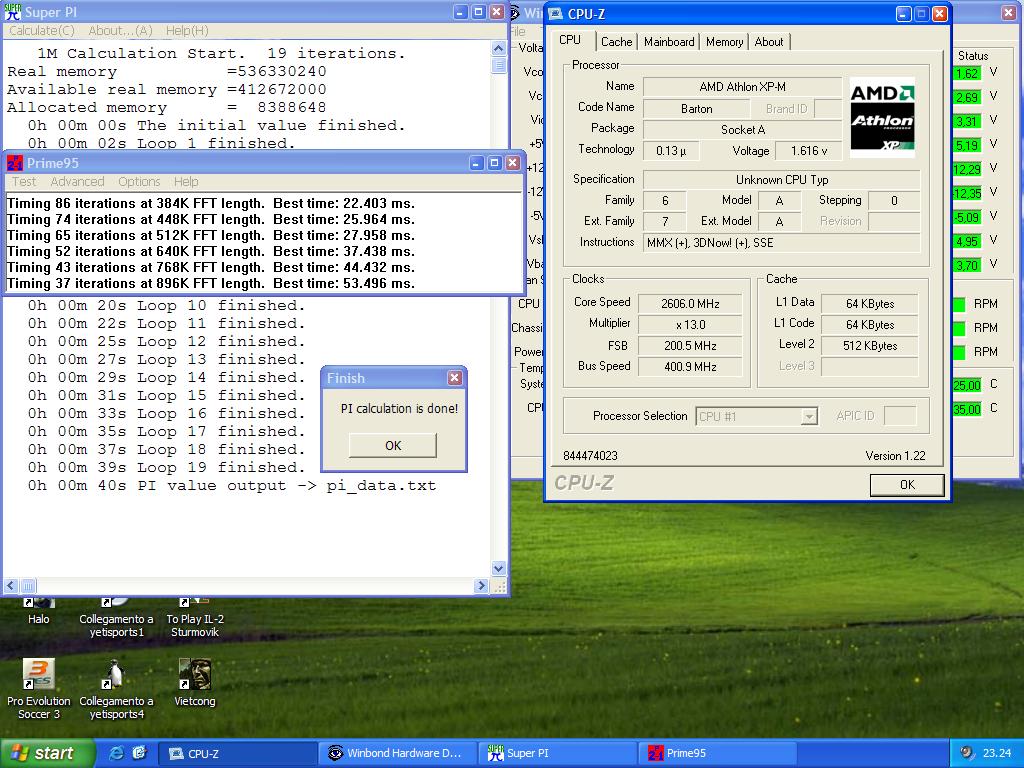
Task: Click the CPU-Z title bar icon
Action: pyautogui.click(x=556, y=14)
